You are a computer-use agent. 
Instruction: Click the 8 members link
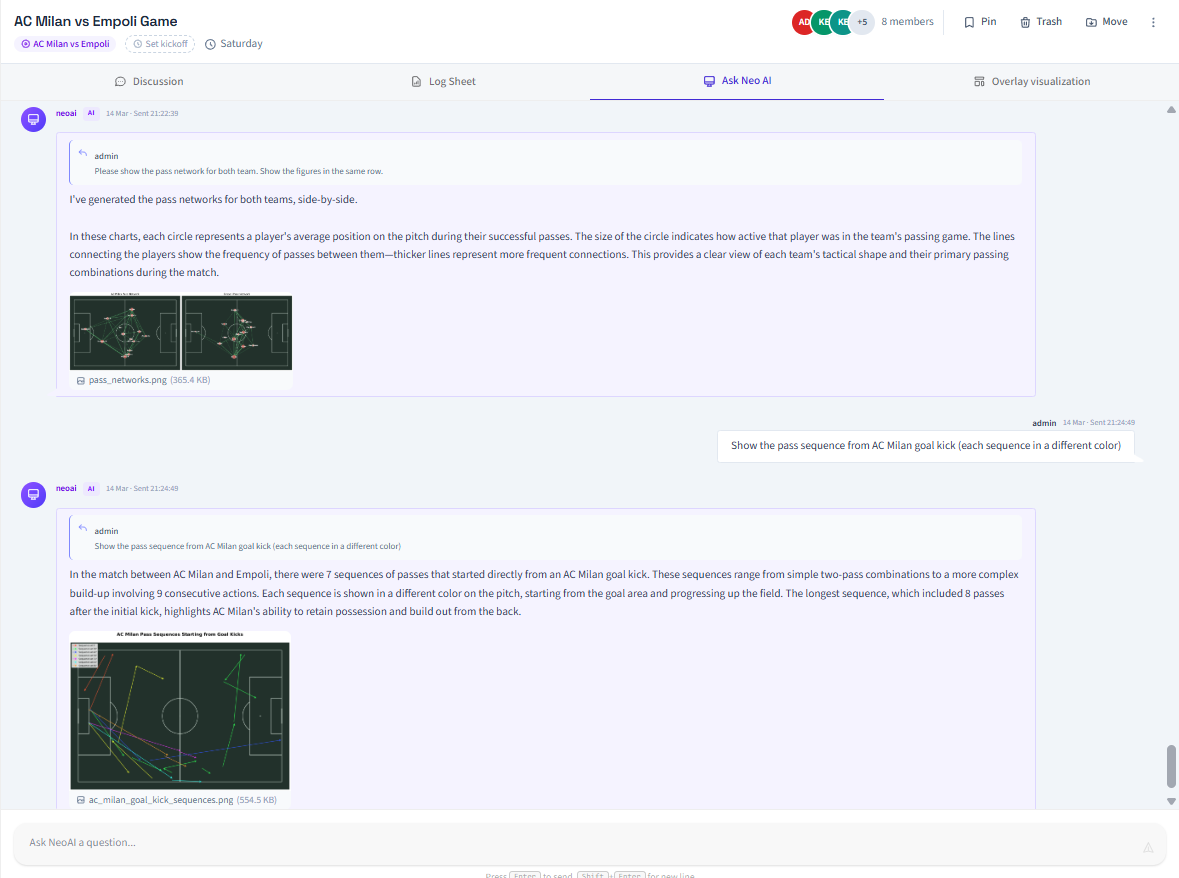pyautogui.click(x=906, y=21)
